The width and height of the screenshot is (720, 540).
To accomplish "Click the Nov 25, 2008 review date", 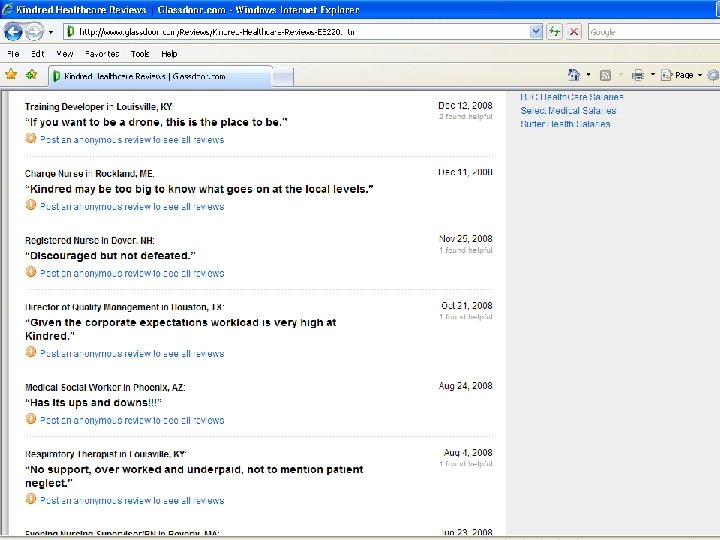I will pos(466,239).
